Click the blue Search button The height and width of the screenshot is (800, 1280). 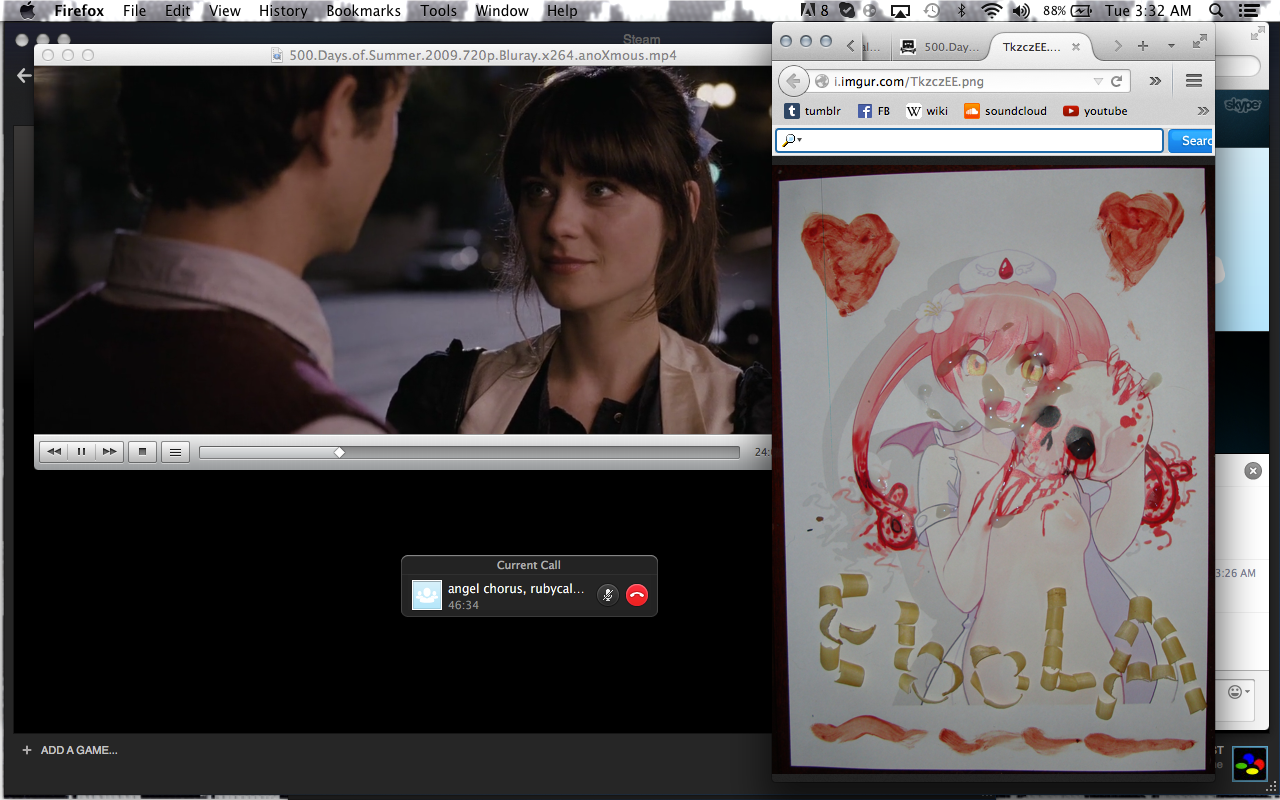[1192, 141]
